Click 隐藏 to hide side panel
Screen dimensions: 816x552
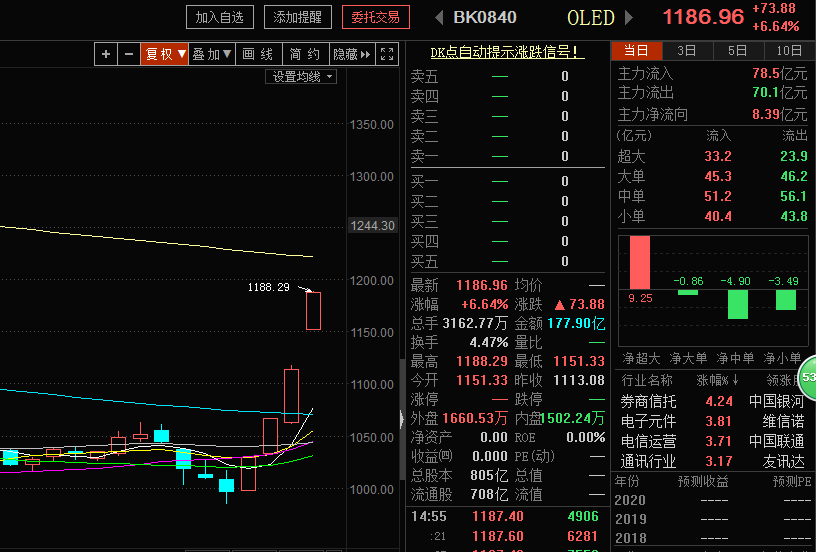(x=352, y=54)
